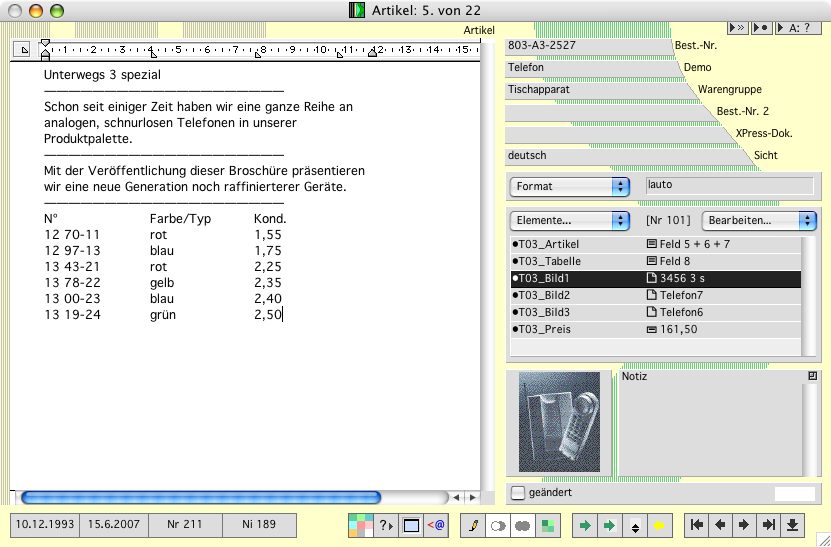
Task: Open the Format dropdown
Action: (x=569, y=186)
